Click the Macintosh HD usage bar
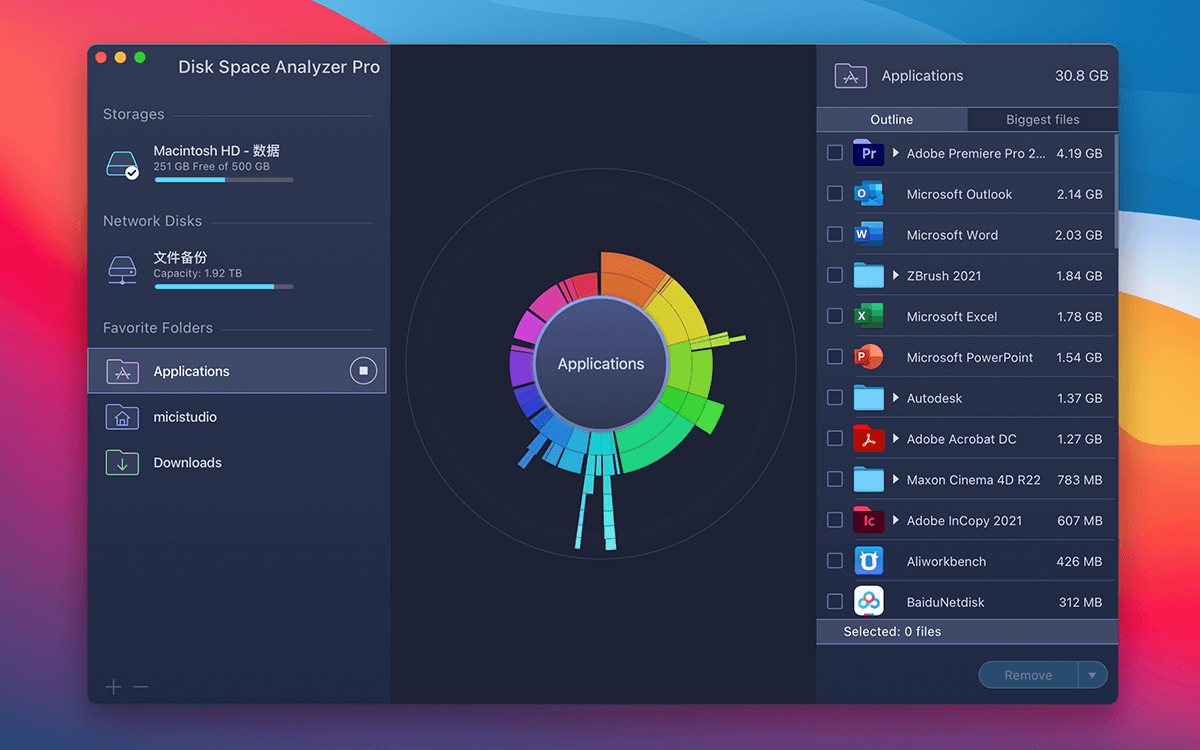The width and height of the screenshot is (1200, 750). (224, 180)
